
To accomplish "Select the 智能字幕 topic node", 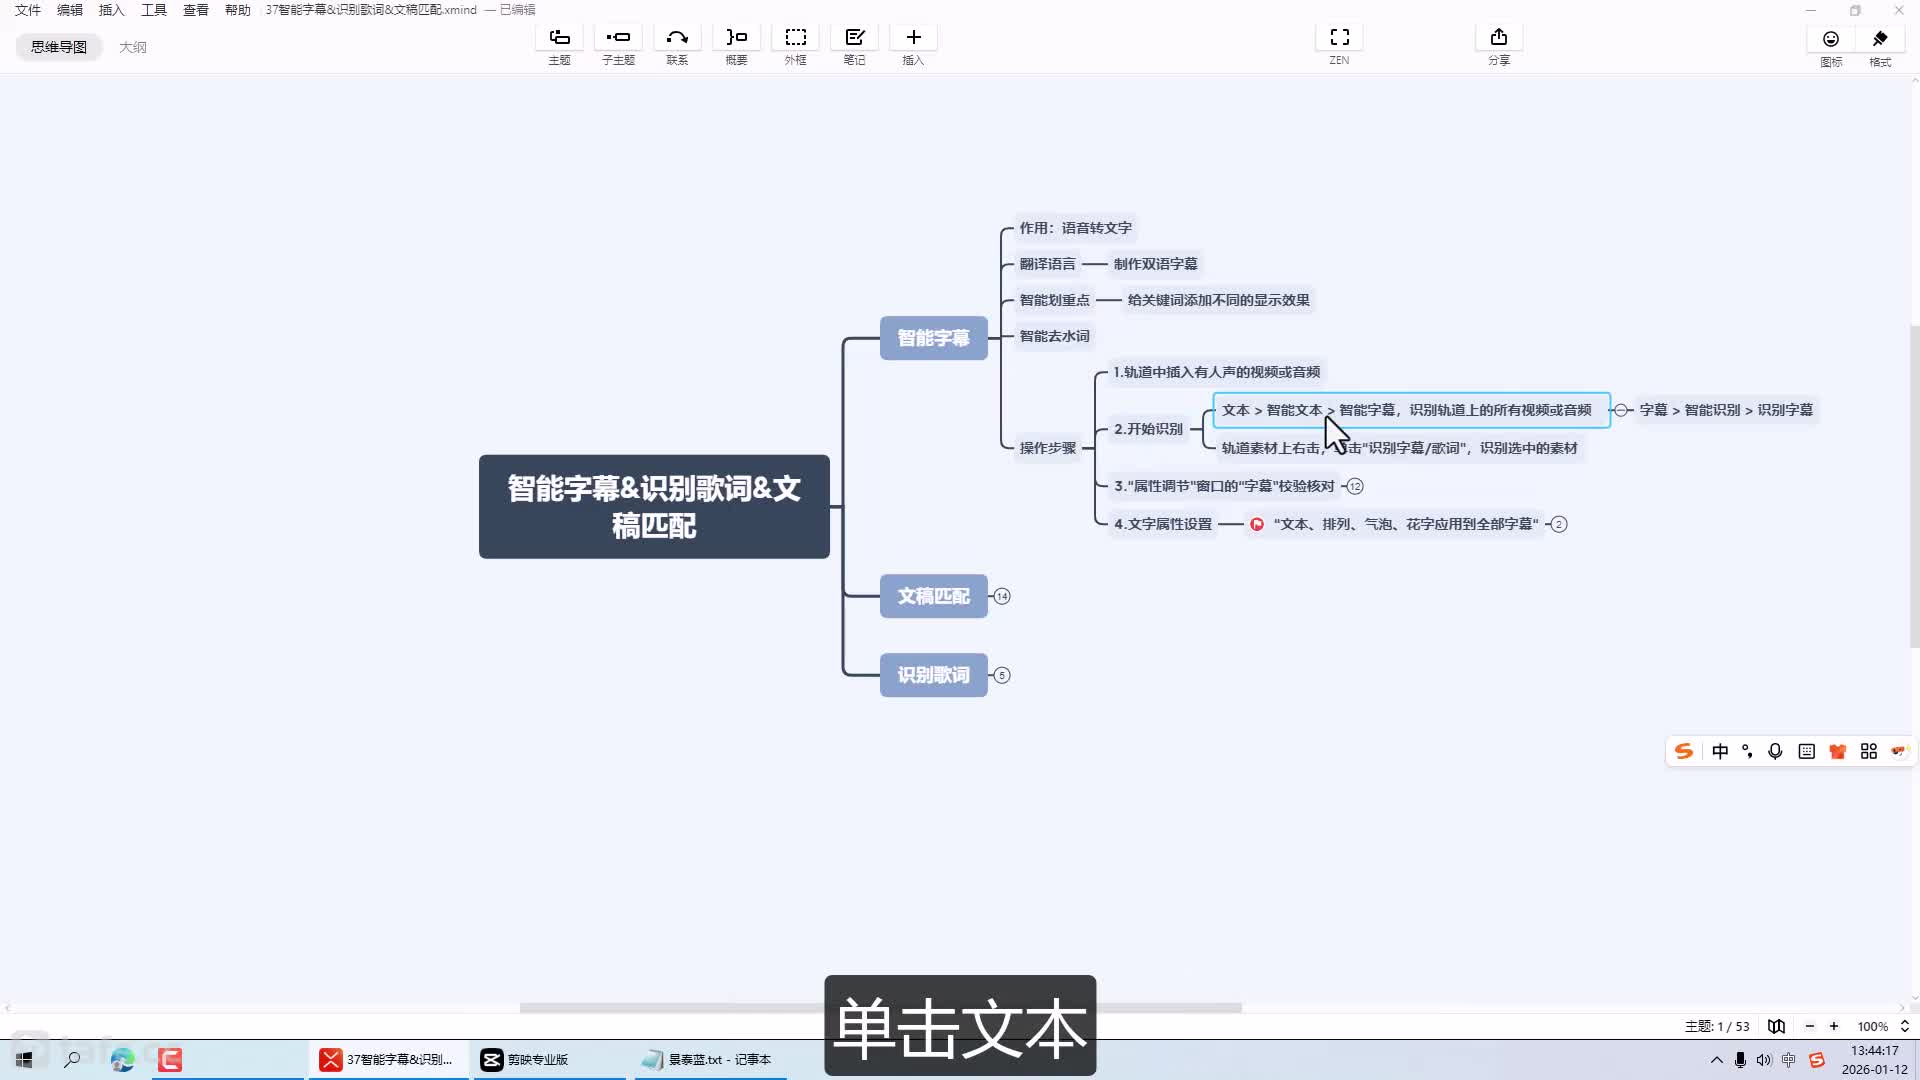I will [933, 338].
